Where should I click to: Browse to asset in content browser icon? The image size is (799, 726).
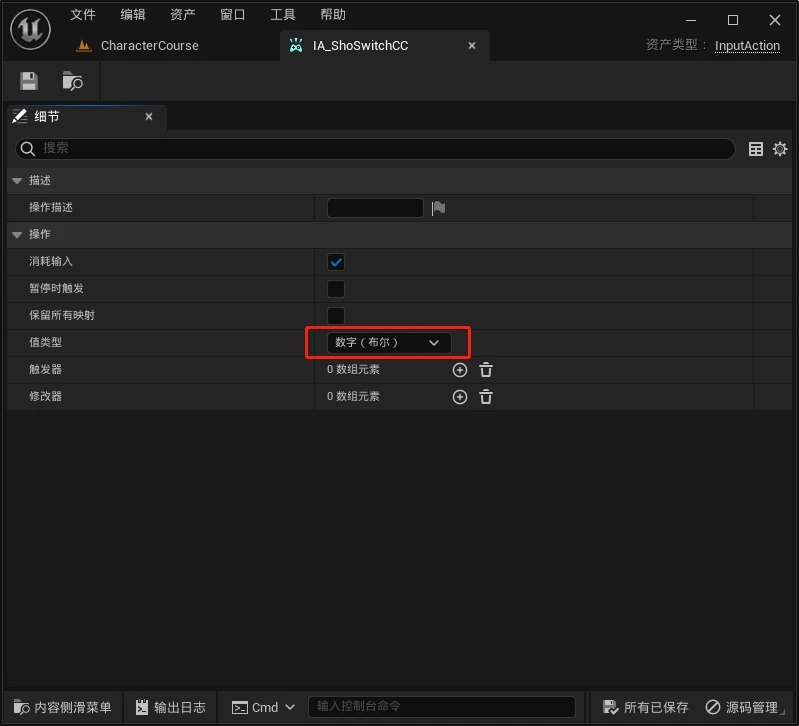(72, 81)
